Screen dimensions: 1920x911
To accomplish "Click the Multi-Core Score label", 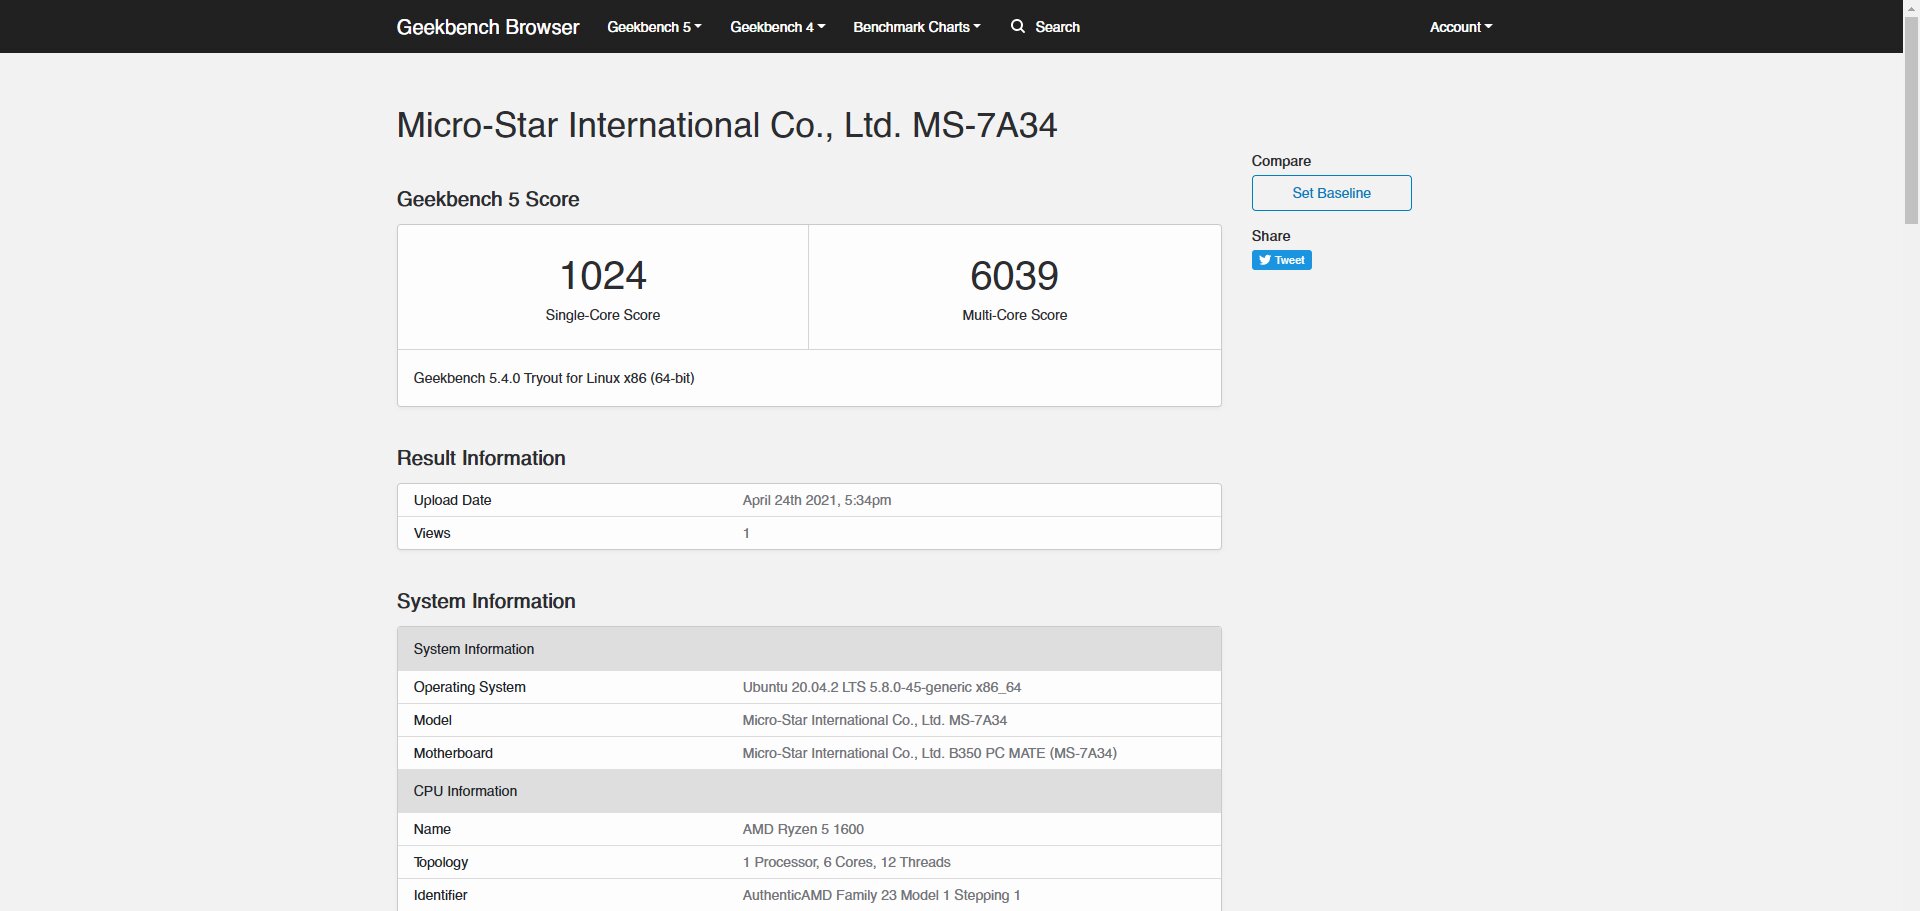I will coord(1014,315).
